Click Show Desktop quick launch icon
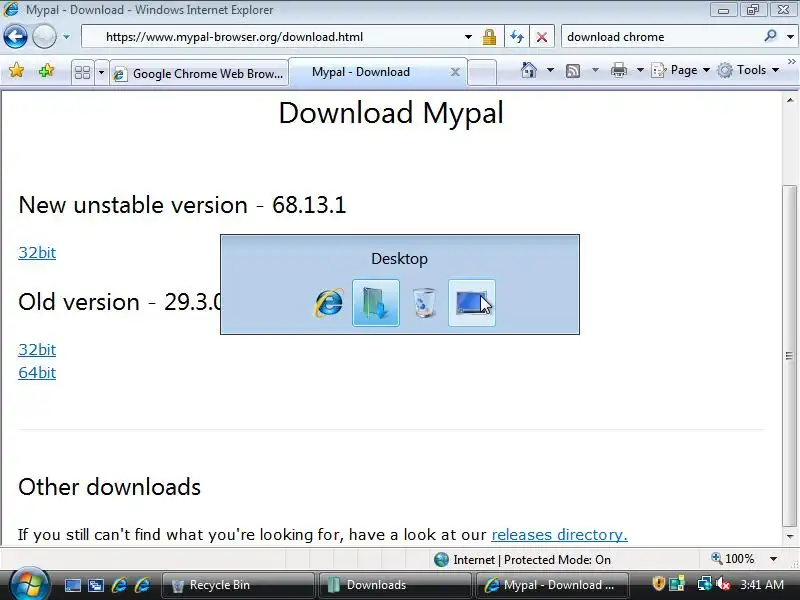Screen dimensions: 800x600 (72, 585)
